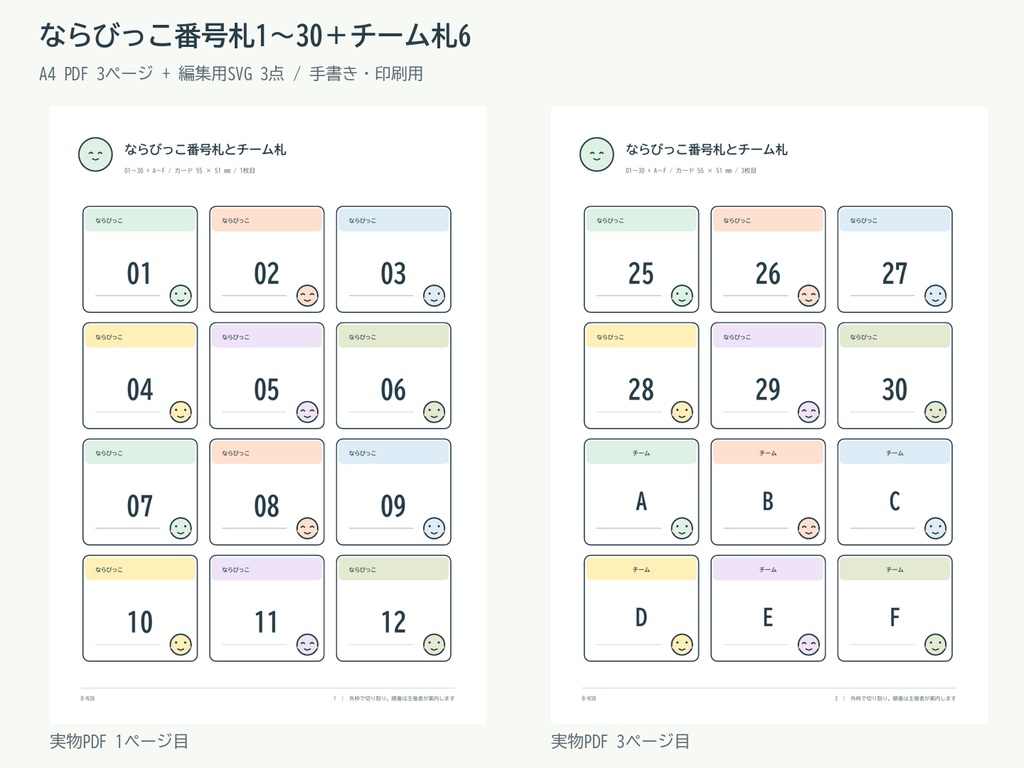Click the page 1 spec line ending 1枚目
This screenshot has width=1024, height=768.
coord(189,170)
